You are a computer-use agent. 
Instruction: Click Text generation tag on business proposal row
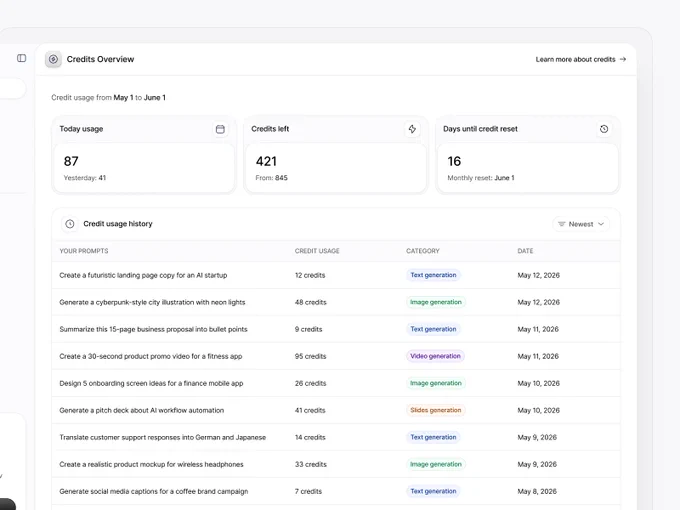point(433,329)
